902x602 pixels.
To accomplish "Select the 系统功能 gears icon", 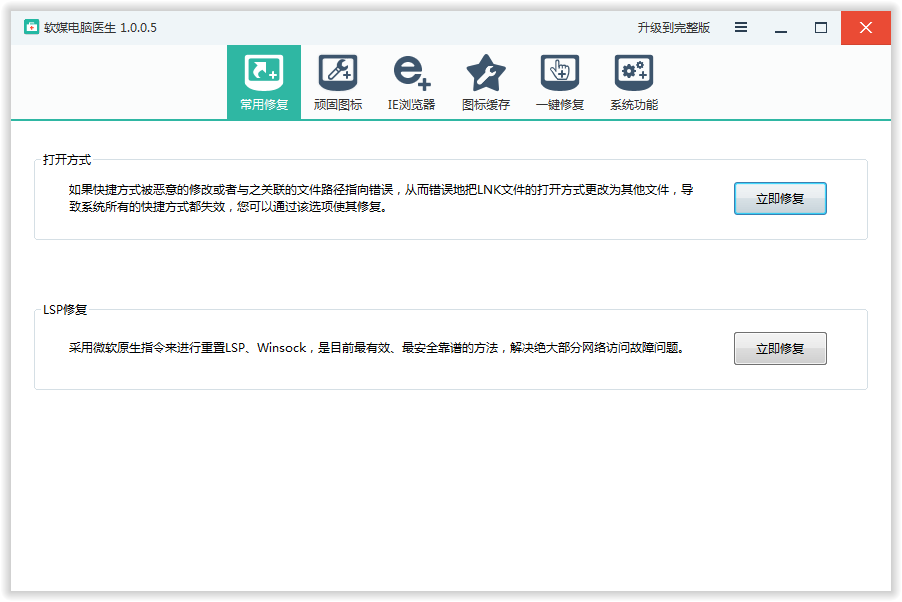I will click(634, 73).
